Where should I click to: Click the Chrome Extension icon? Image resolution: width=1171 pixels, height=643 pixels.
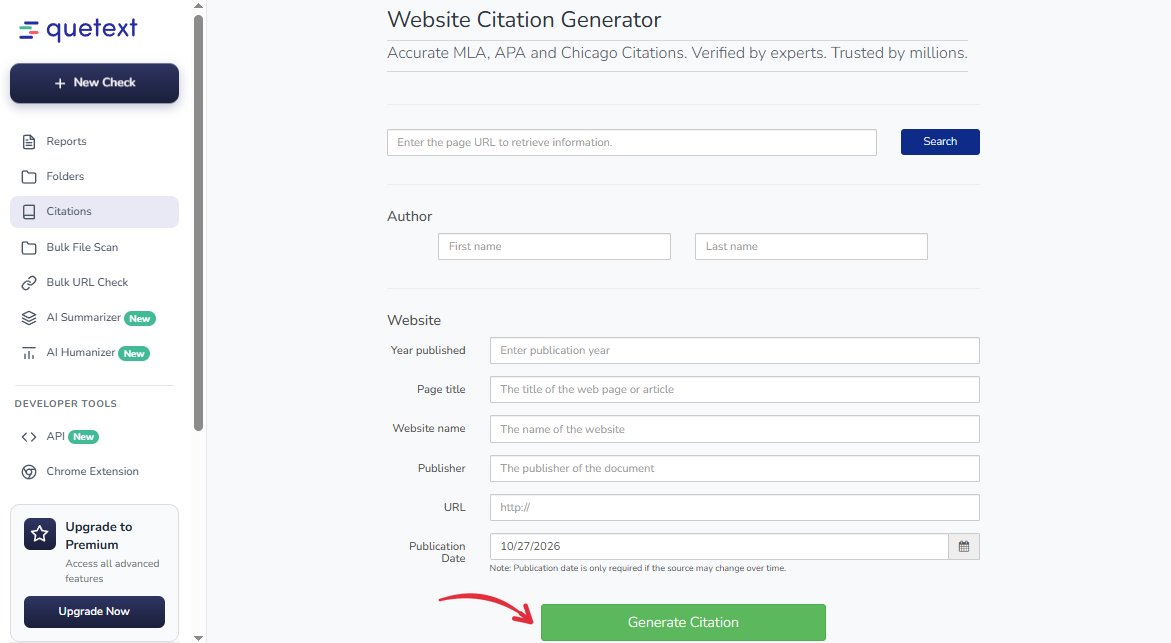point(29,472)
